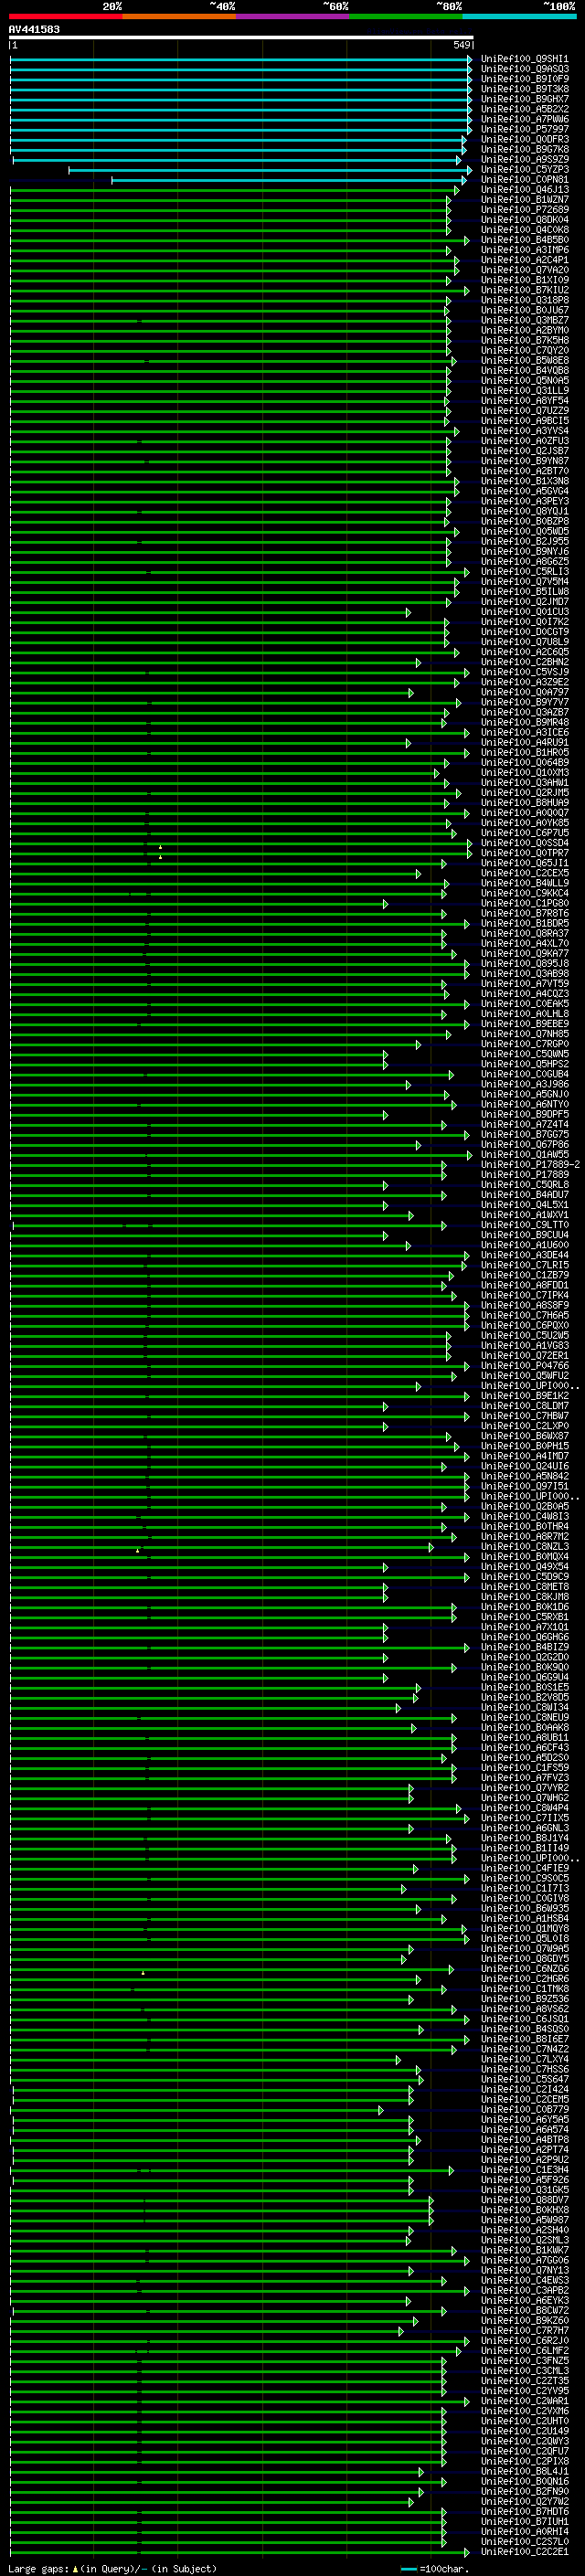Select the UniRef100_A2SH40 entry
The image size is (585, 2576).
tap(524, 2230)
